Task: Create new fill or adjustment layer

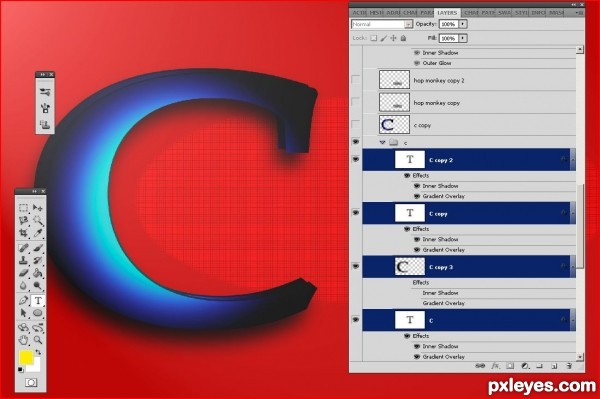Action: (x=525, y=366)
